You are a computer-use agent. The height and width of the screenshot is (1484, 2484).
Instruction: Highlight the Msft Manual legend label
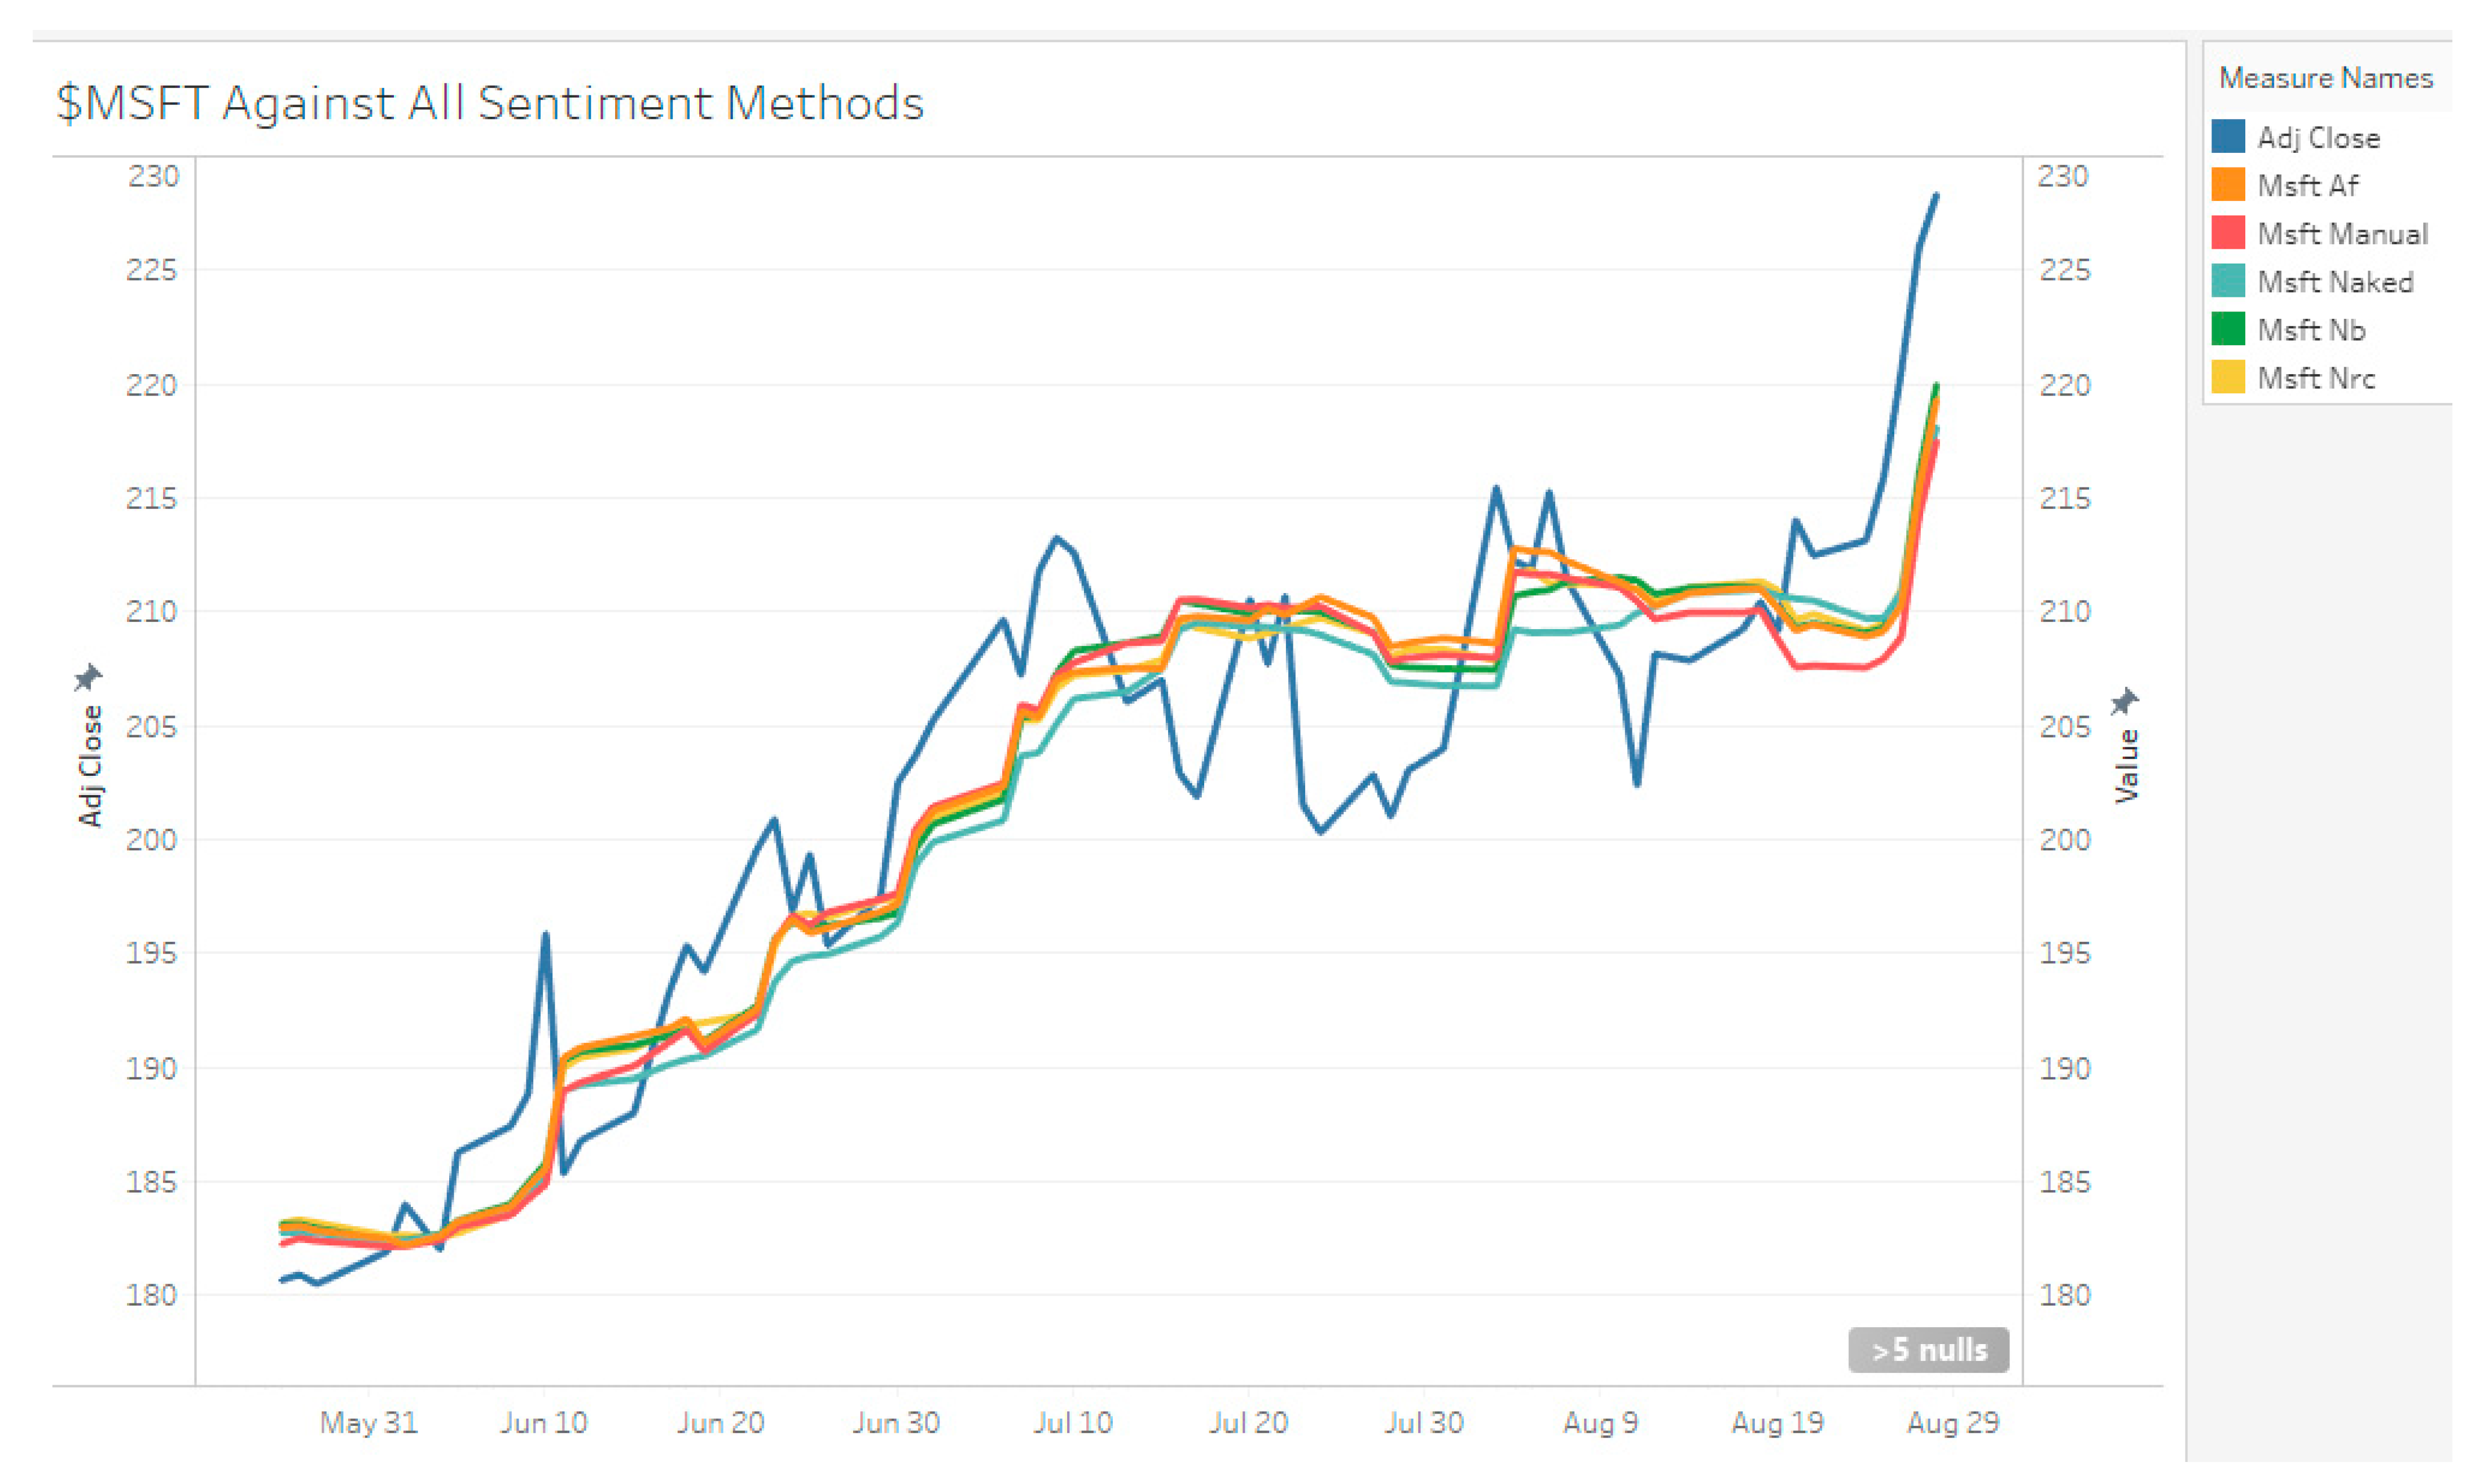[2342, 234]
